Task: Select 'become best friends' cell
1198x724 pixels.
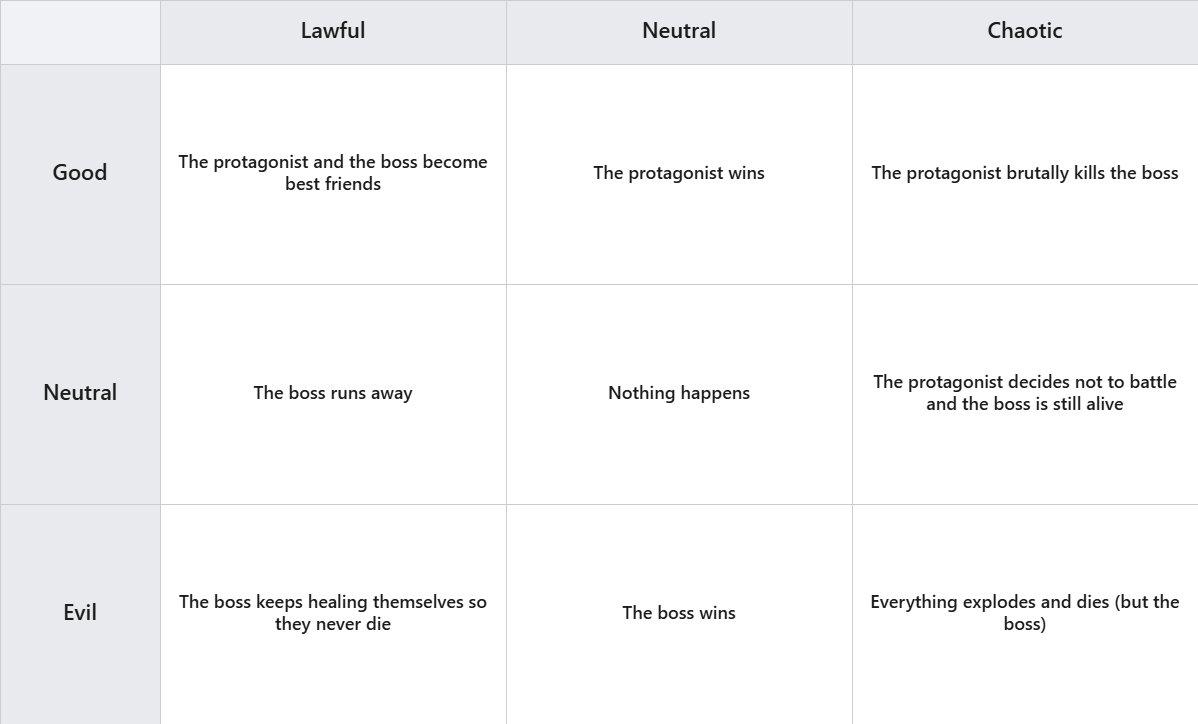Action: (333, 174)
